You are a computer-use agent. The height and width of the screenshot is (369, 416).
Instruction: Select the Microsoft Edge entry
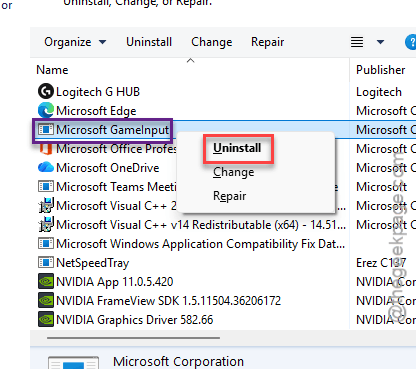click(x=96, y=111)
